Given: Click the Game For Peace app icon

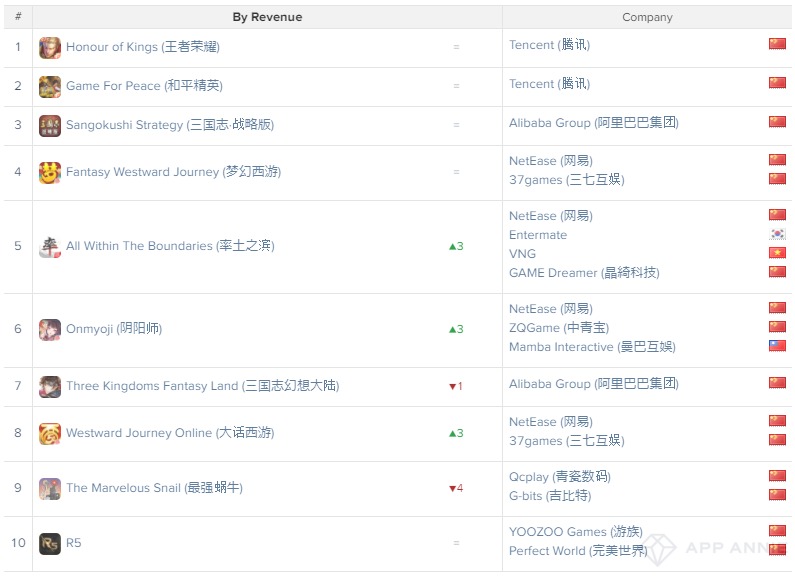Looking at the screenshot, I should pos(50,87).
